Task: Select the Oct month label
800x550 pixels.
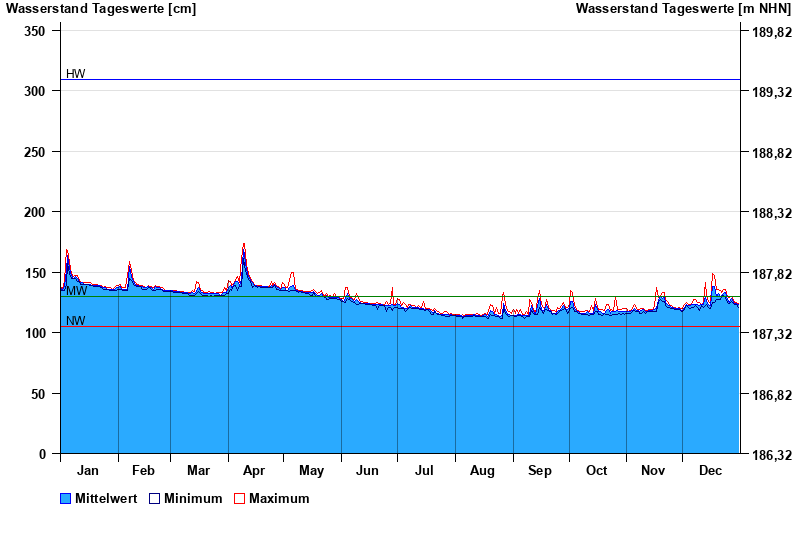Action: (597, 471)
